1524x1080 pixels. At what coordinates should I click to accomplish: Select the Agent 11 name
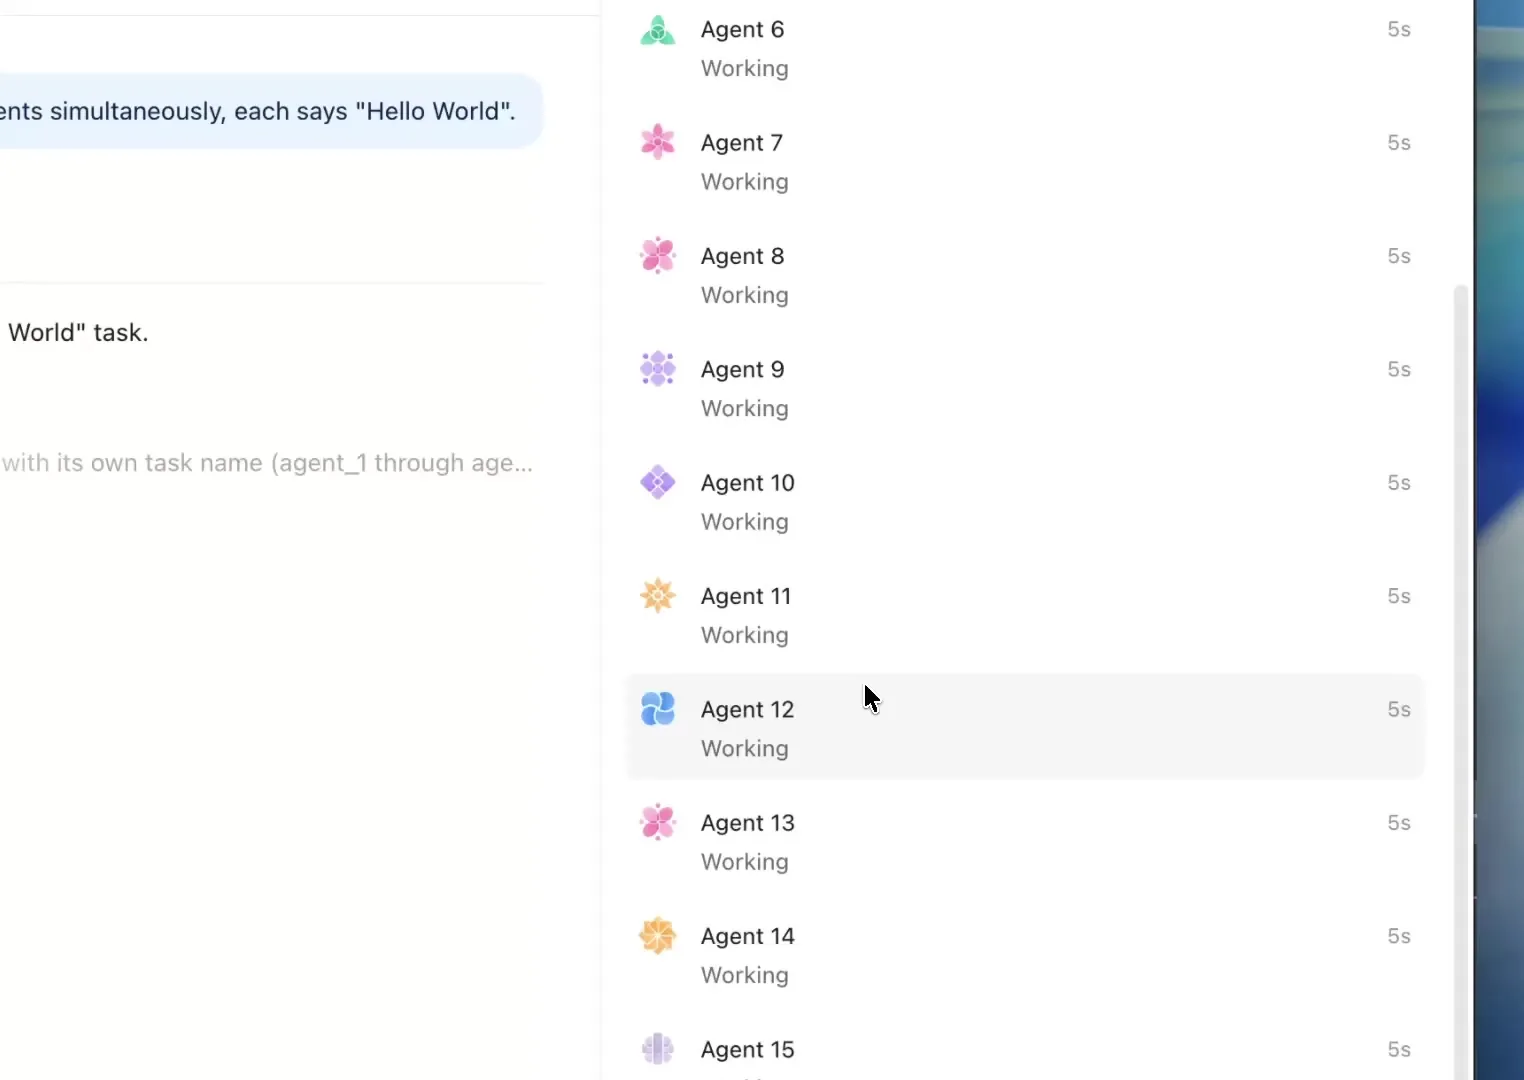pyautogui.click(x=746, y=596)
